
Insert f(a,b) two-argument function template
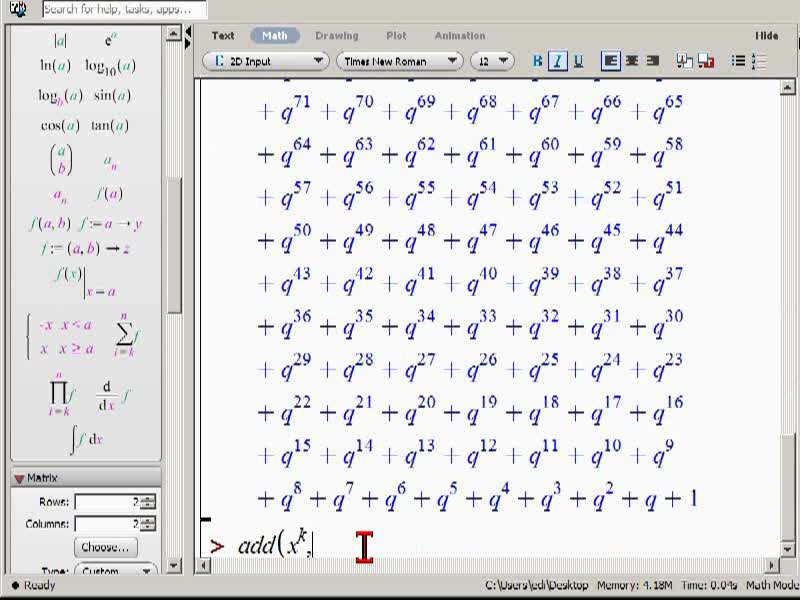click(49, 223)
